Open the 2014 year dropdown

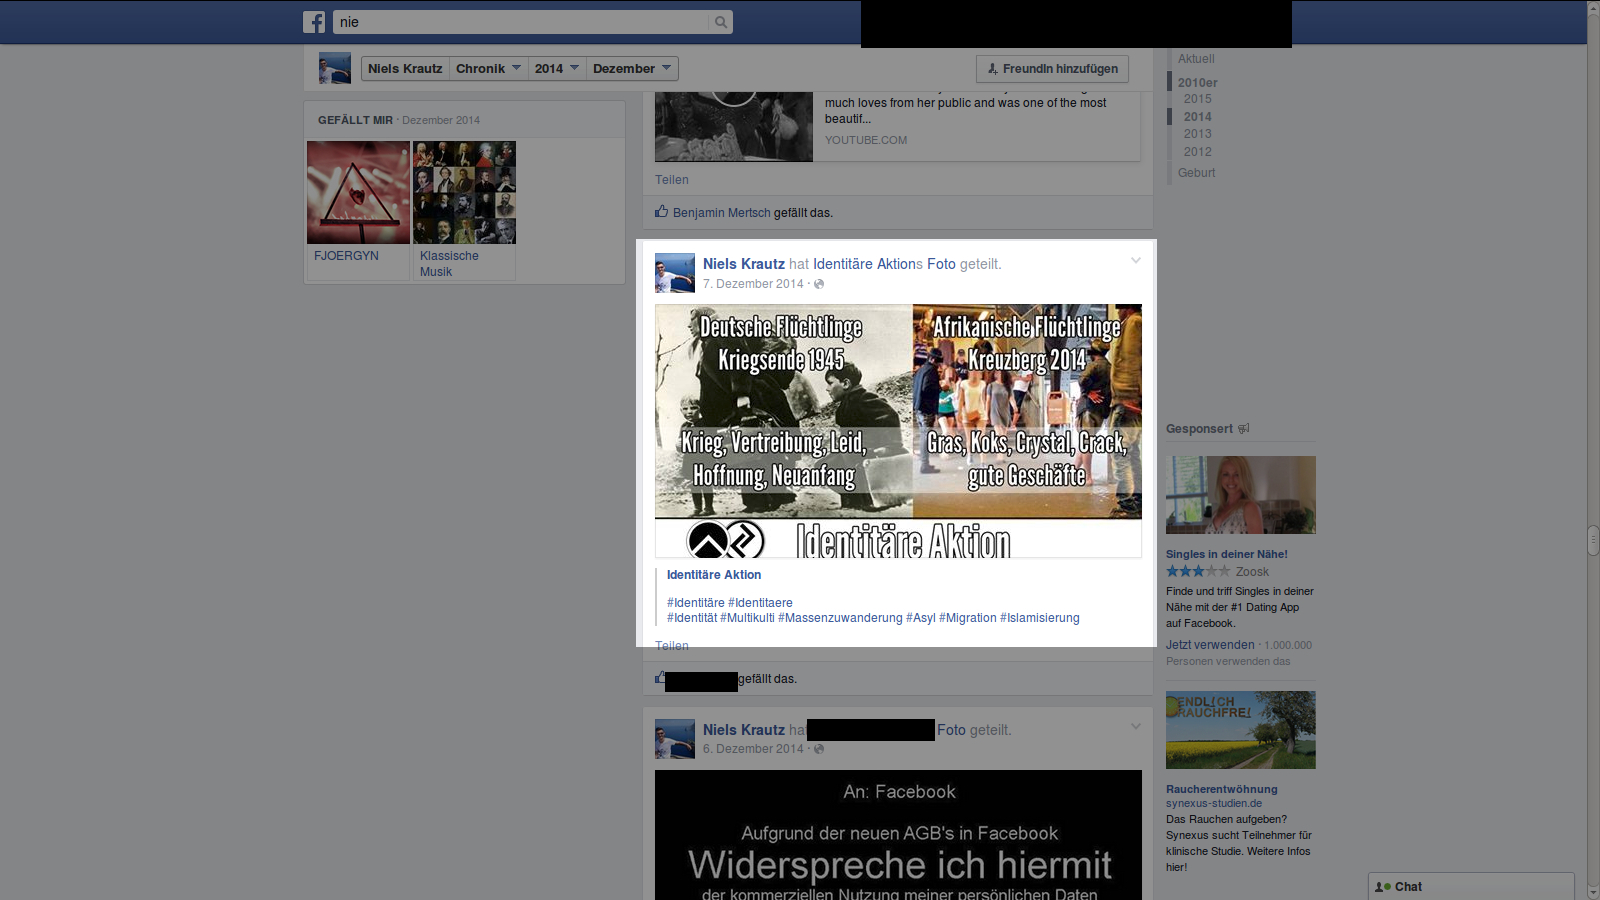point(557,69)
